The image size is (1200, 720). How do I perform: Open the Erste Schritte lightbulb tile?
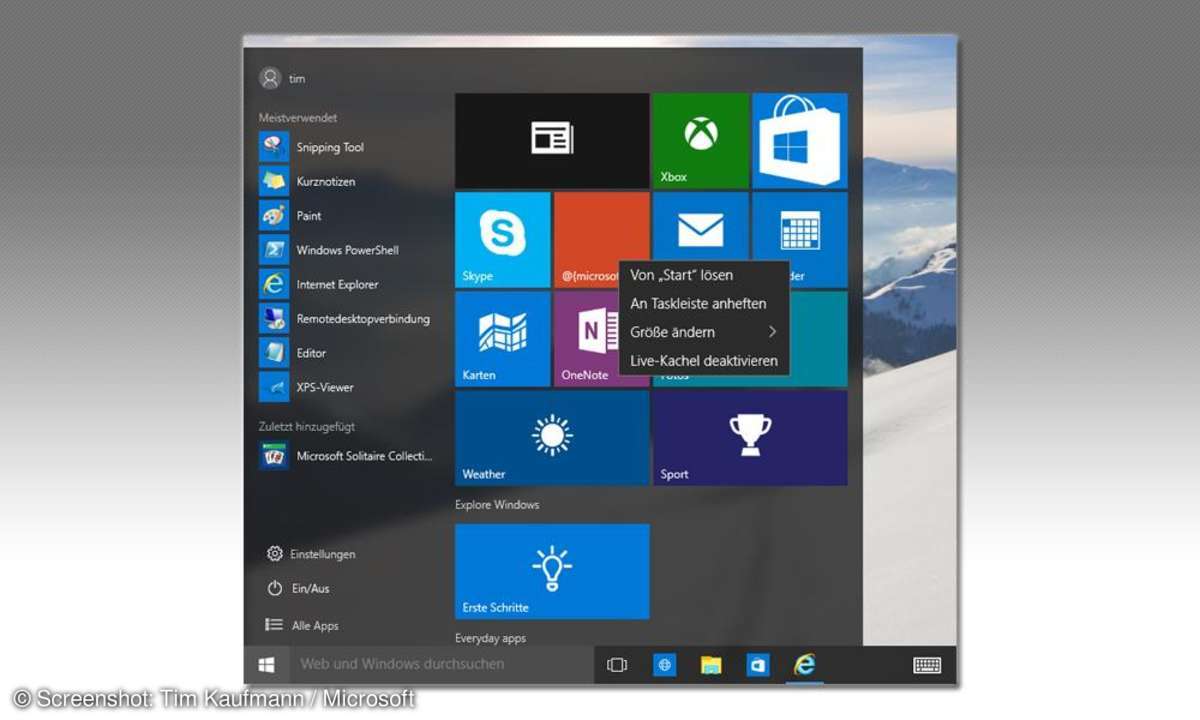tap(552, 571)
